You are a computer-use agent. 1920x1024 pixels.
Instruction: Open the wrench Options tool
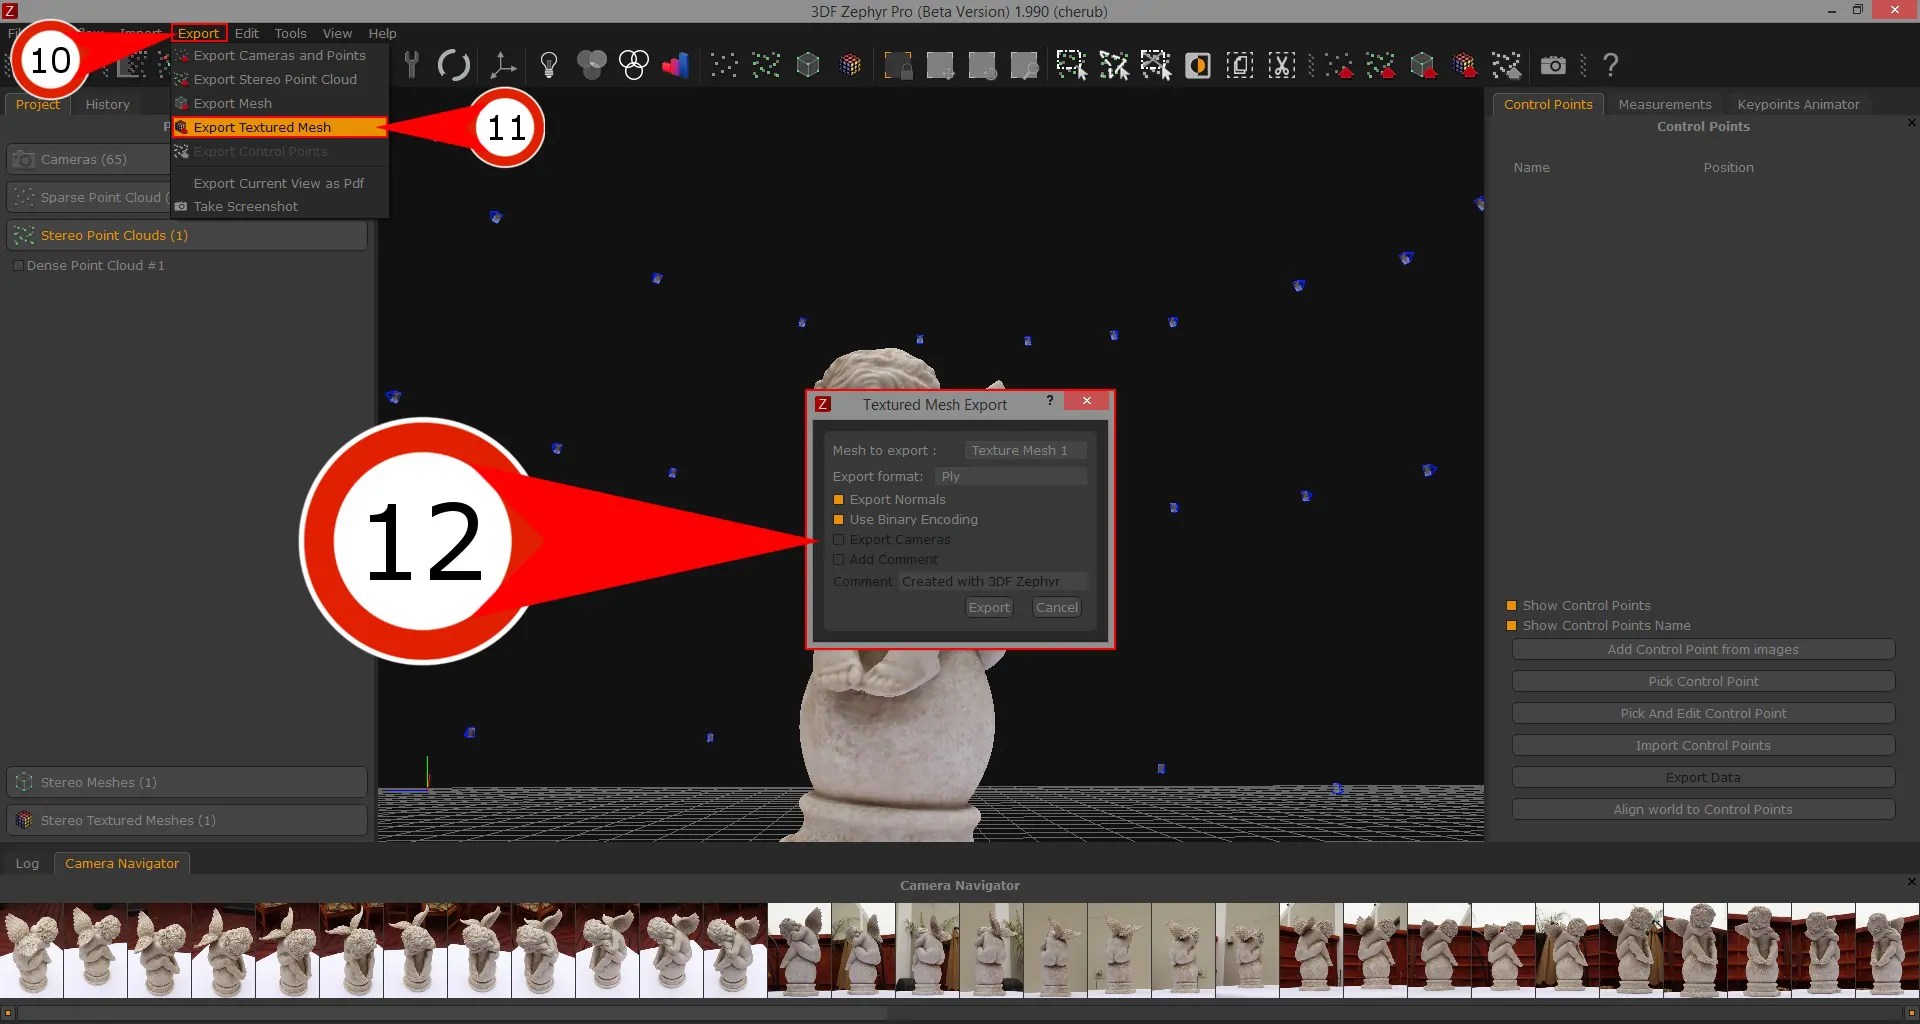[413, 65]
